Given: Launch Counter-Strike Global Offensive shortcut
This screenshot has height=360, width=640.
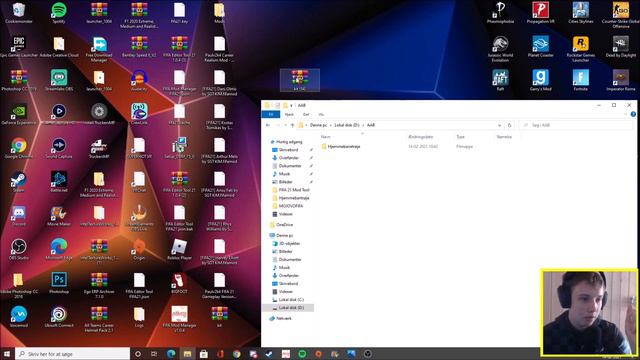Looking at the screenshot, I should pos(620,15).
